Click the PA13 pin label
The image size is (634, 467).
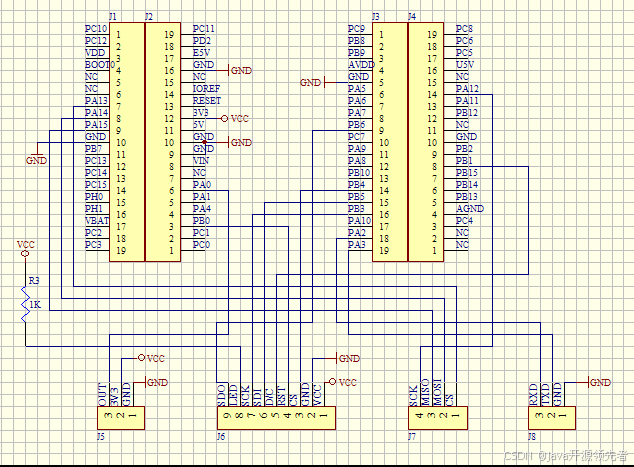(96, 100)
